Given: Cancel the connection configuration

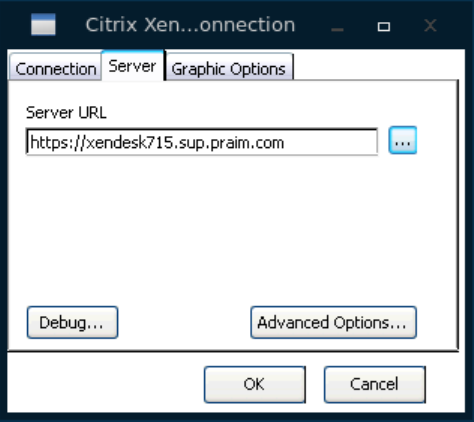Looking at the screenshot, I should tap(375, 385).
